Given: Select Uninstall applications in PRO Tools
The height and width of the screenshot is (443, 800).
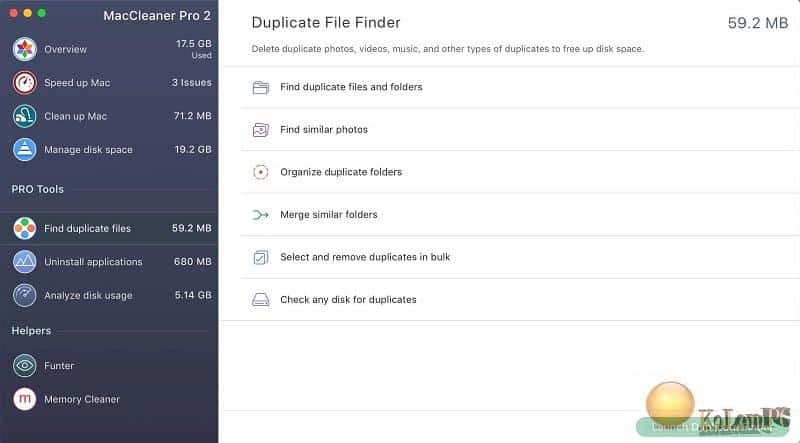Looking at the screenshot, I should click(93, 262).
